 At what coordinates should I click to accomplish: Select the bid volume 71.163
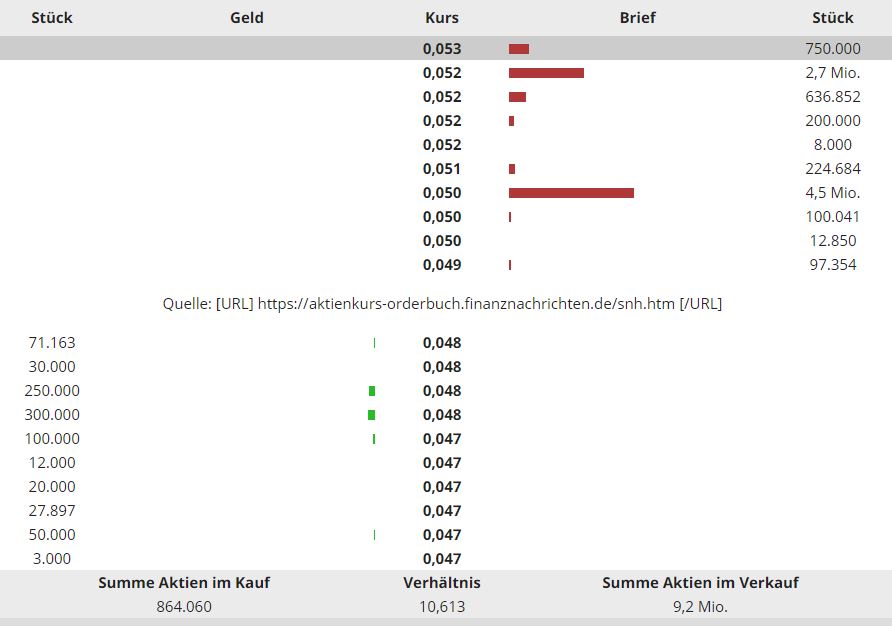click(x=52, y=343)
